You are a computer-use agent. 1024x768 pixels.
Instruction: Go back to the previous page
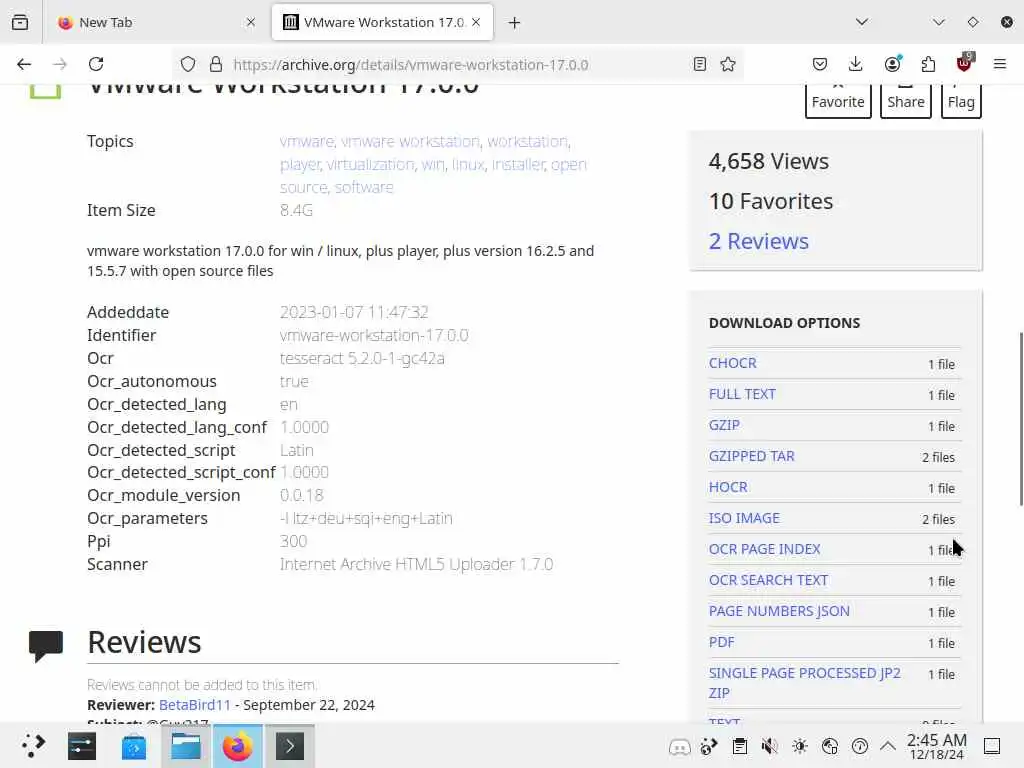[24, 64]
